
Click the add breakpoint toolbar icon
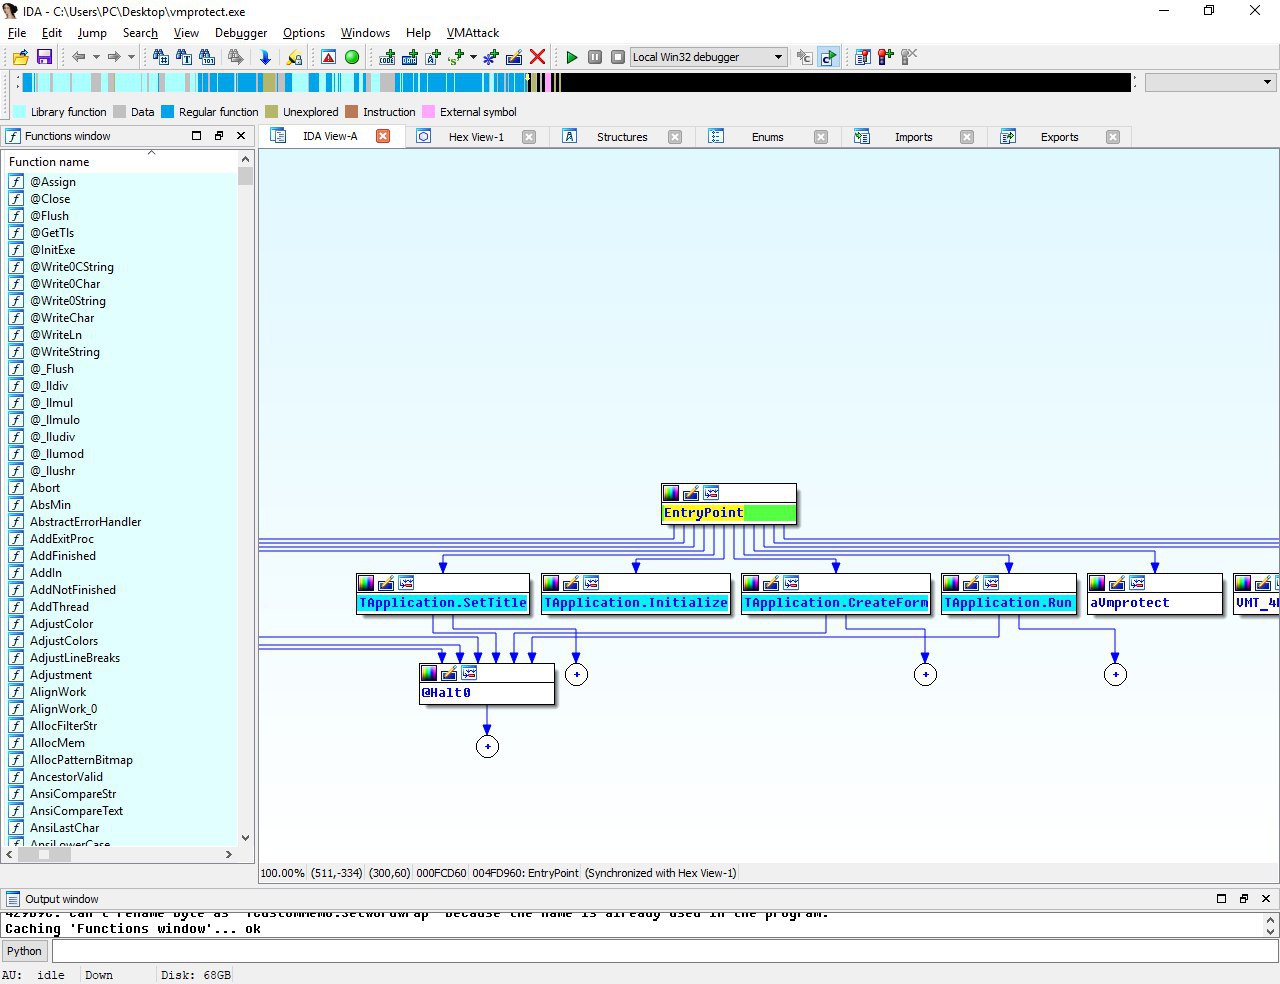(x=885, y=57)
